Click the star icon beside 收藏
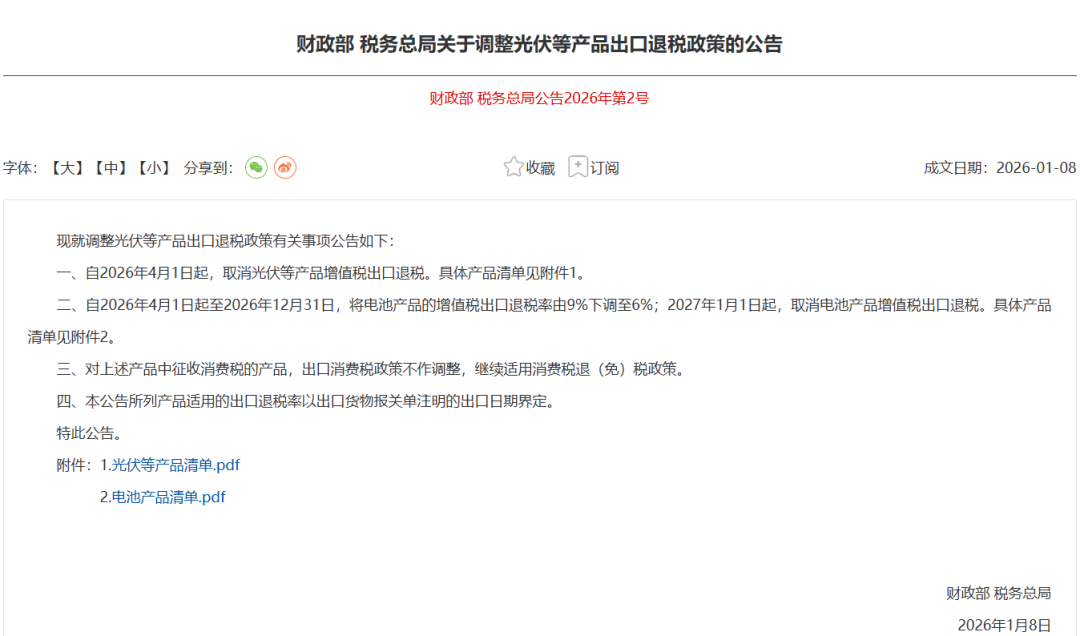 point(513,167)
